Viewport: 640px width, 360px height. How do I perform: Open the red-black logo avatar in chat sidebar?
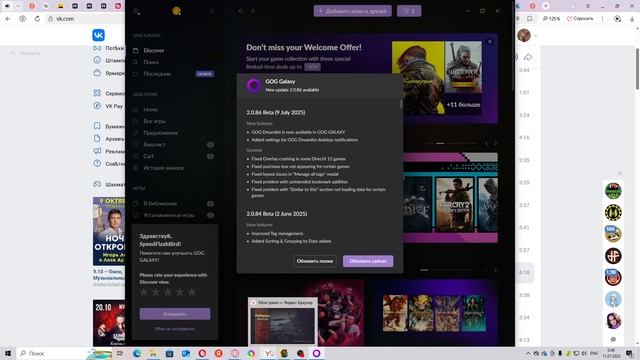click(613, 256)
